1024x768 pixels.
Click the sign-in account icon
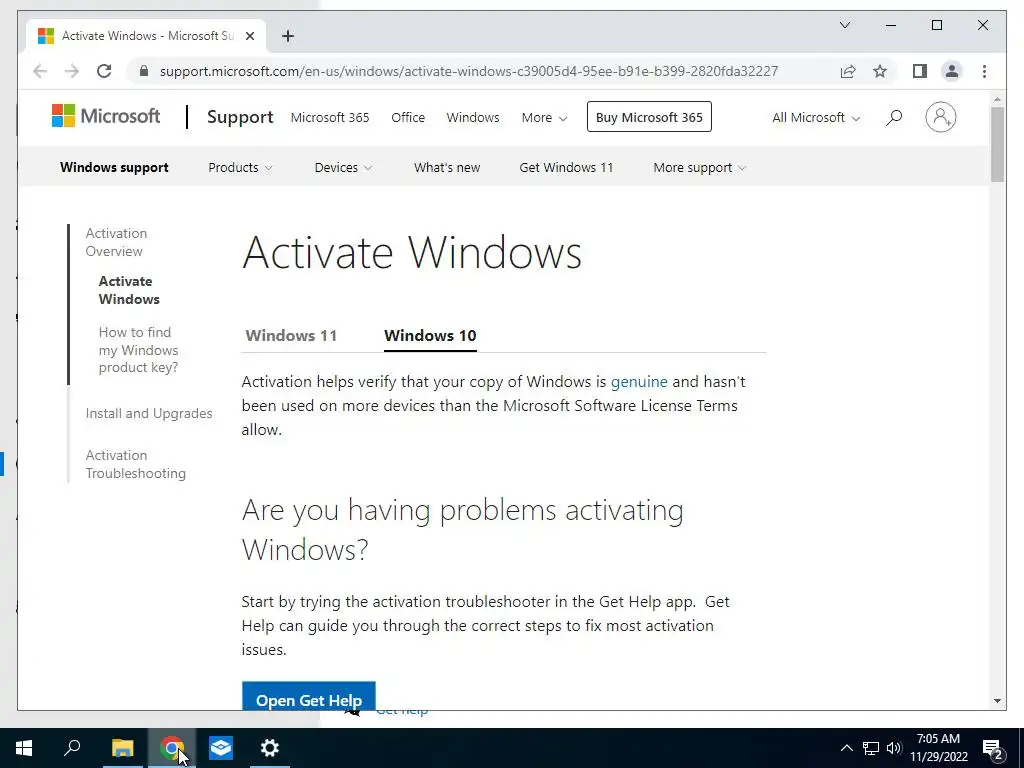pos(940,118)
